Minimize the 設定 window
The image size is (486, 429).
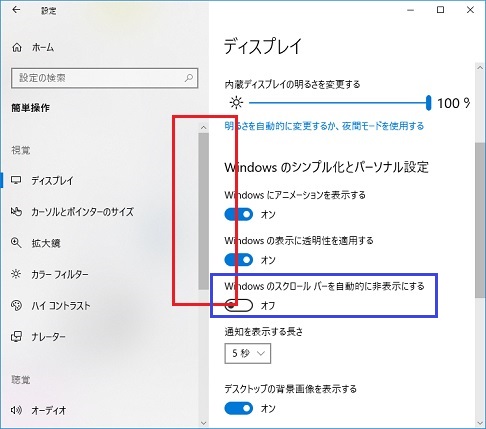point(410,10)
